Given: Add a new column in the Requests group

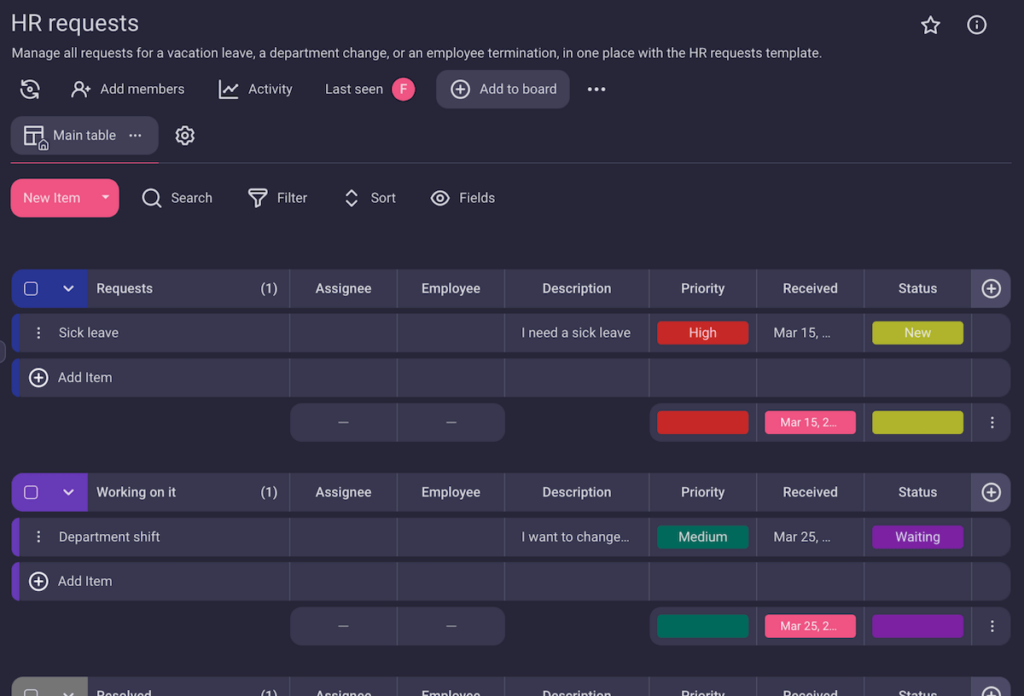Looking at the screenshot, I should [x=990, y=288].
